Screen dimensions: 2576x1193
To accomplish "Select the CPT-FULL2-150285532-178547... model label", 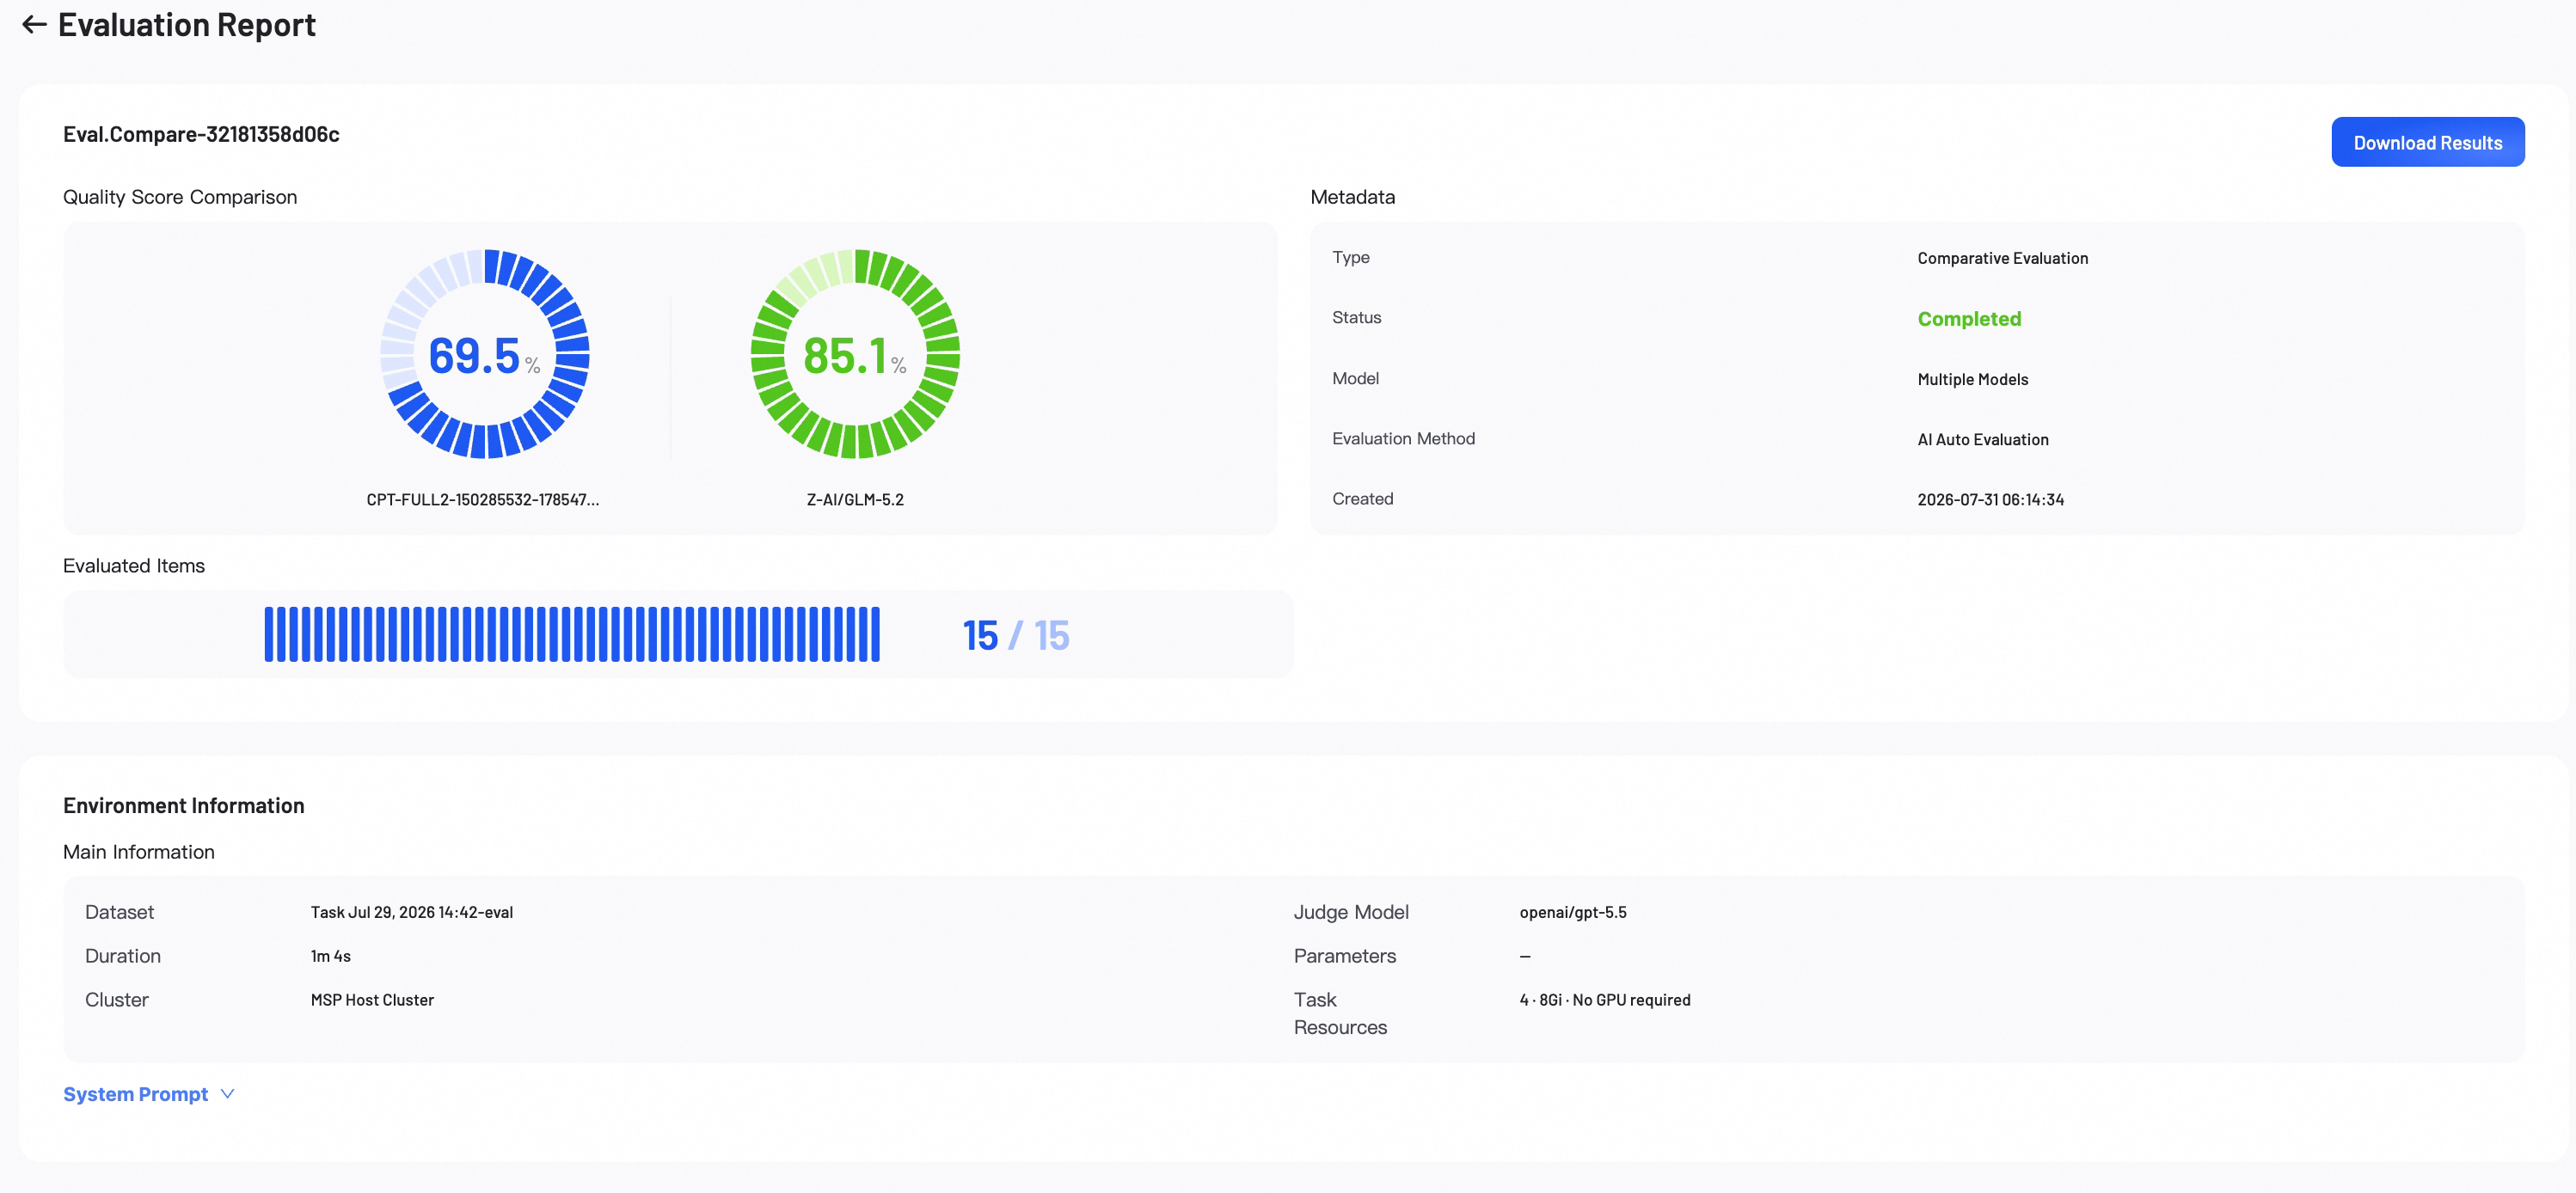I will [x=483, y=500].
